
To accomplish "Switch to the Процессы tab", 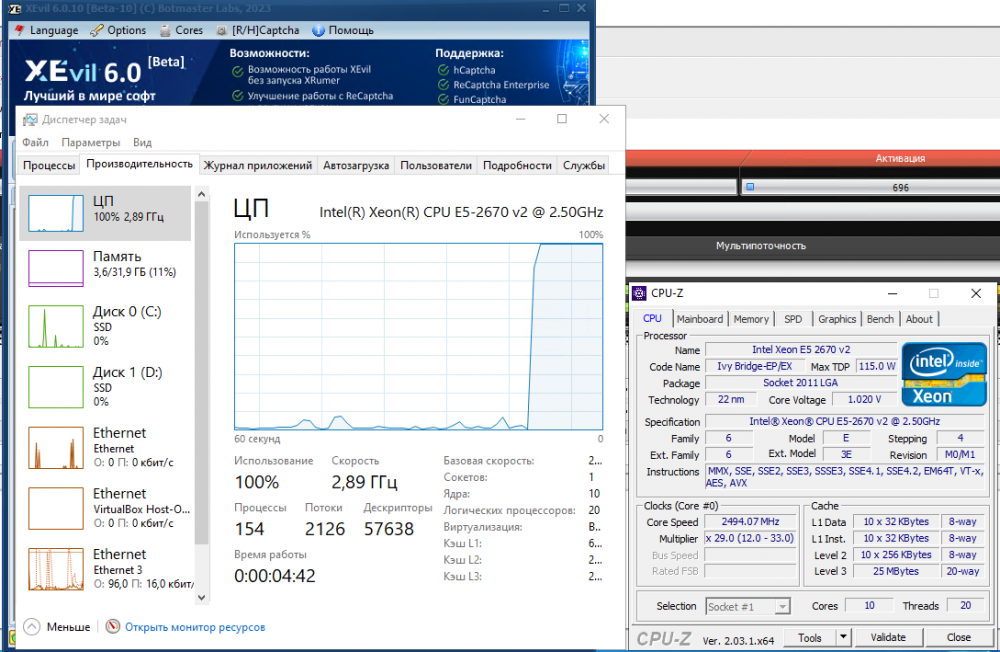I will pyautogui.click(x=49, y=165).
